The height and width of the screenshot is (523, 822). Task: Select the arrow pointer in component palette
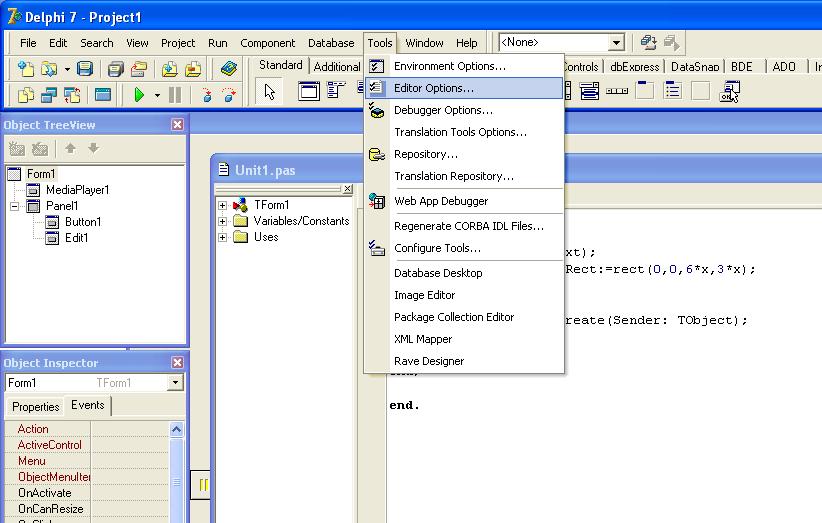pos(270,92)
